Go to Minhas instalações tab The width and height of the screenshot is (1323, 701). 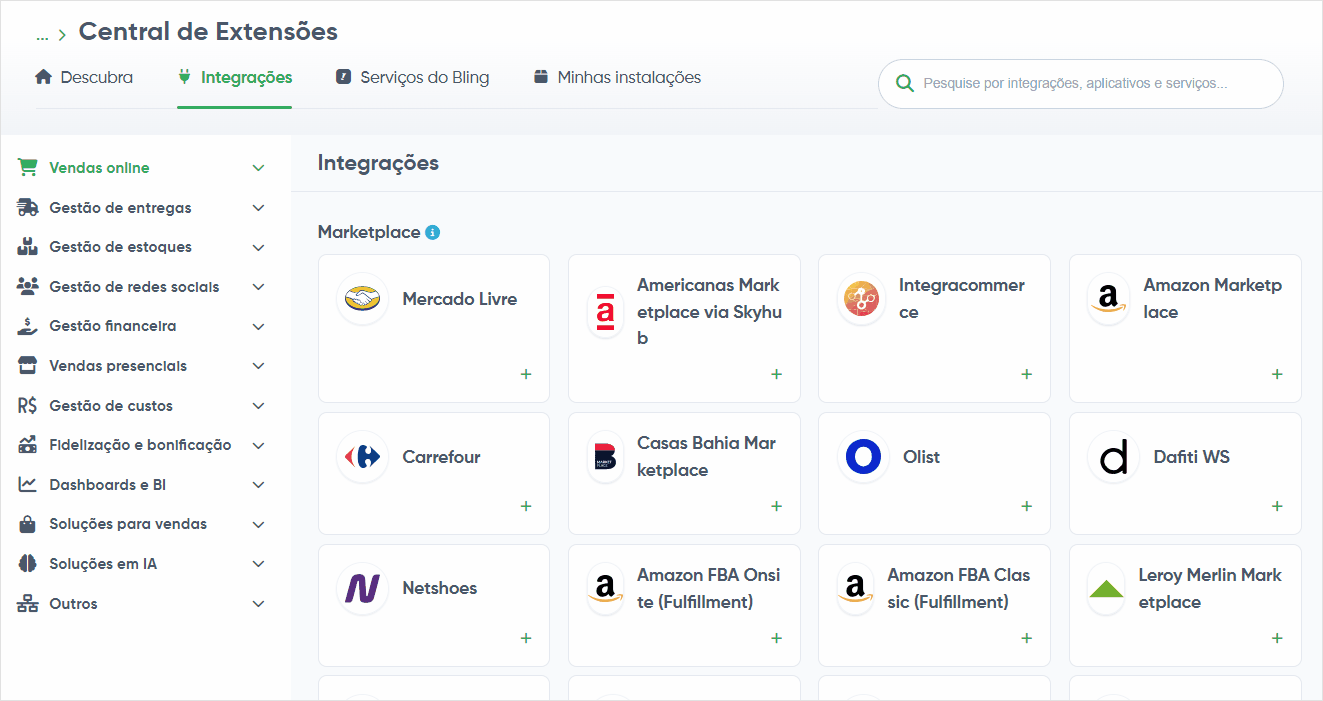617,77
